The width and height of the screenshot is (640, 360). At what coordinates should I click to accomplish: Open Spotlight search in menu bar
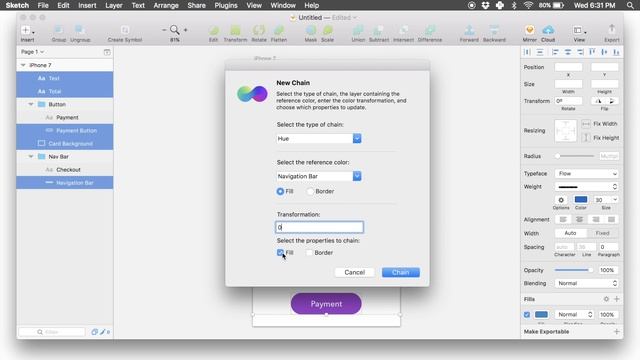[630, 5]
